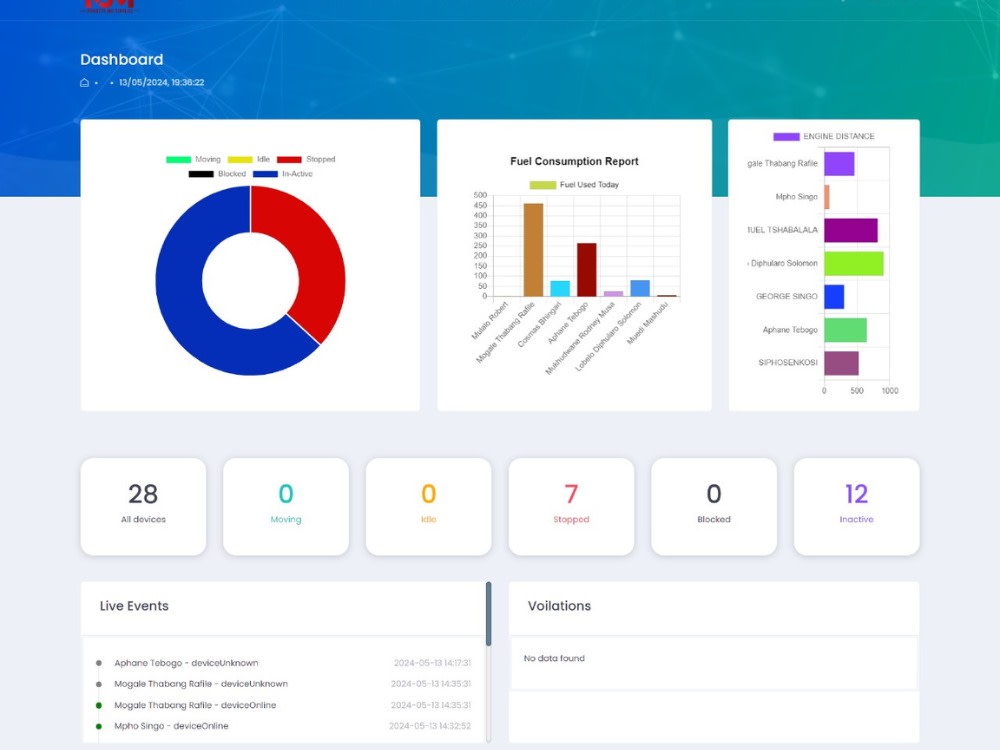Select event Mpho Singo - deviceOnline

coord(171,726)
